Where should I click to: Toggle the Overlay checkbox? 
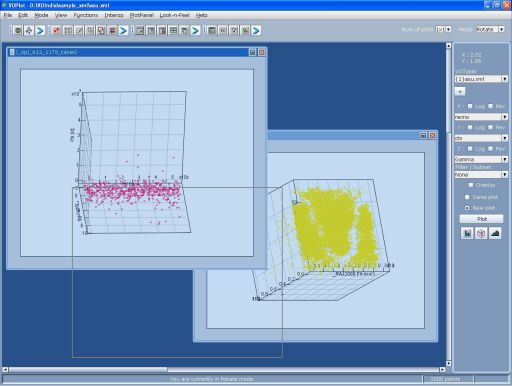(471, 185)
